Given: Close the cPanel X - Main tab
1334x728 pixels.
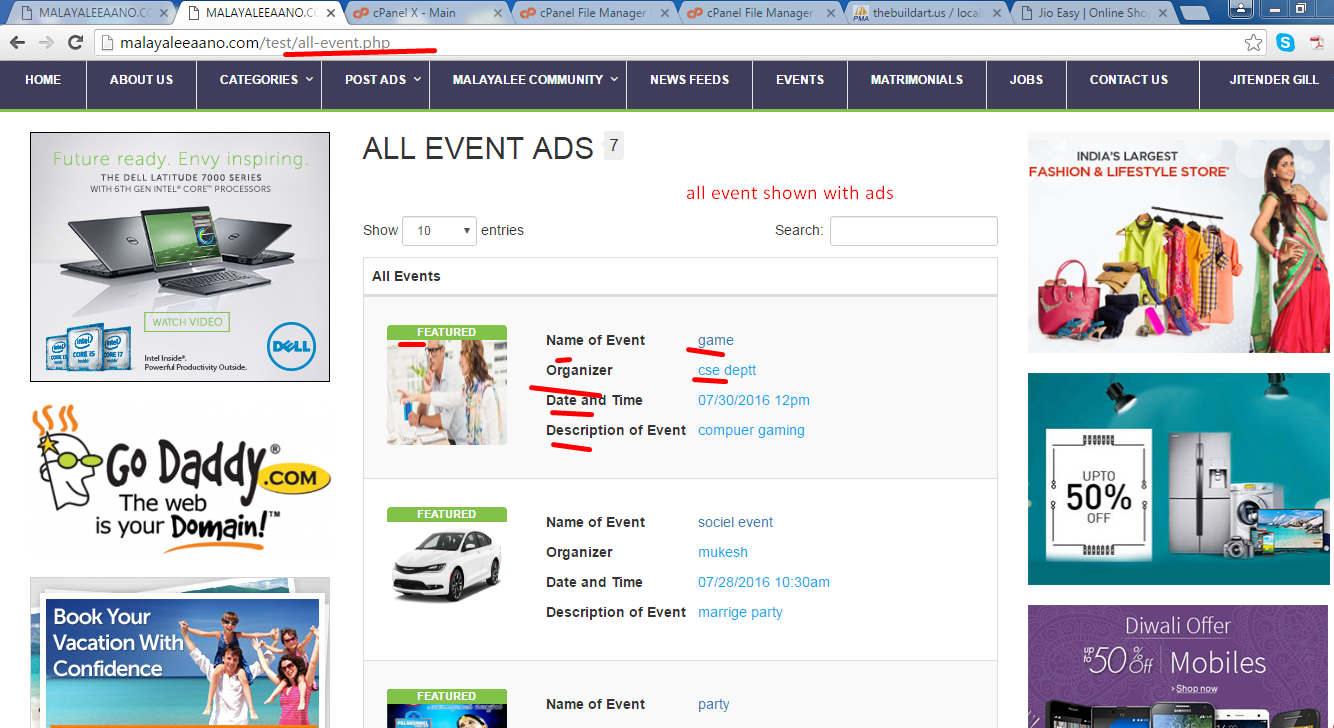Looking at the screenshot, I should point(496,13).
